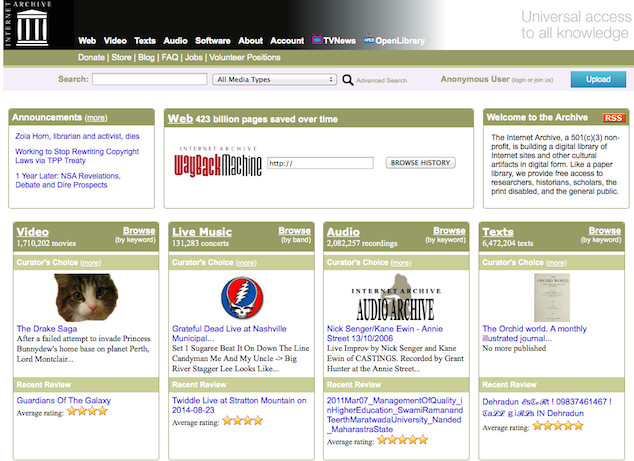Viewport: 634px width, 461px height.
Task: Click the login or join us link
Action: (x=533, y=80)
